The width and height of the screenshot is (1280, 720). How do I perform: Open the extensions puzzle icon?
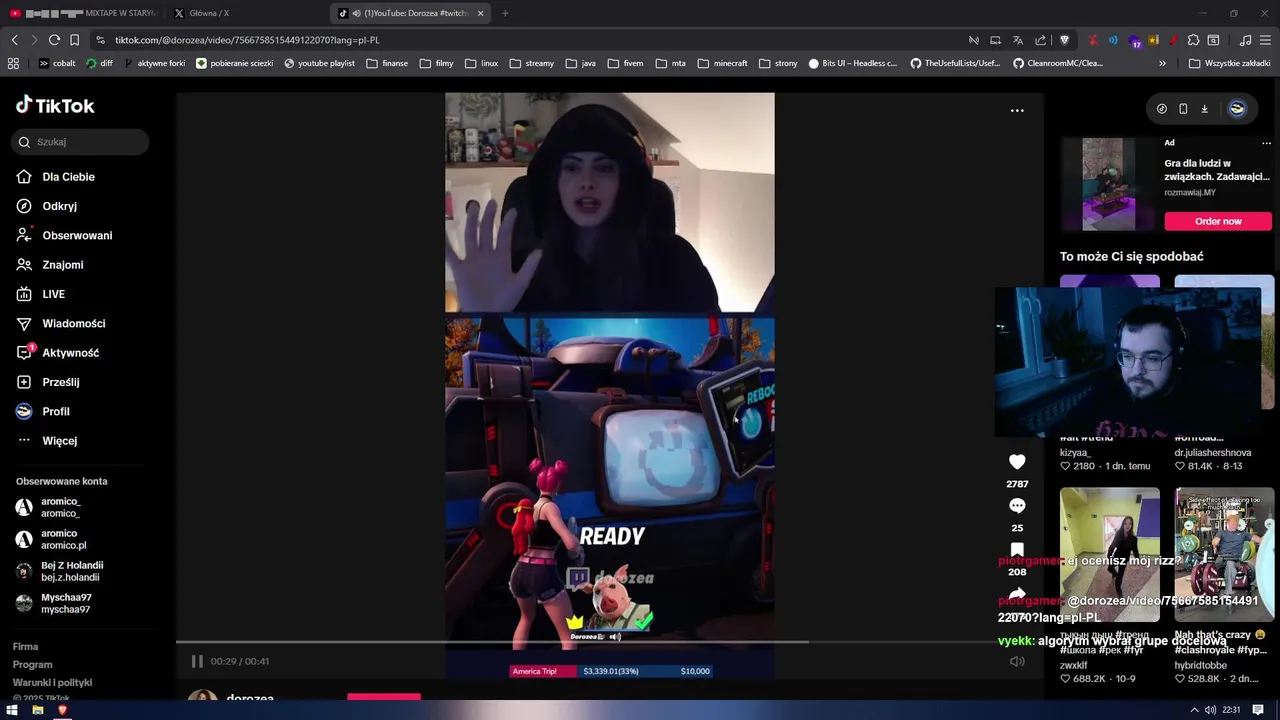(1193, 40)
